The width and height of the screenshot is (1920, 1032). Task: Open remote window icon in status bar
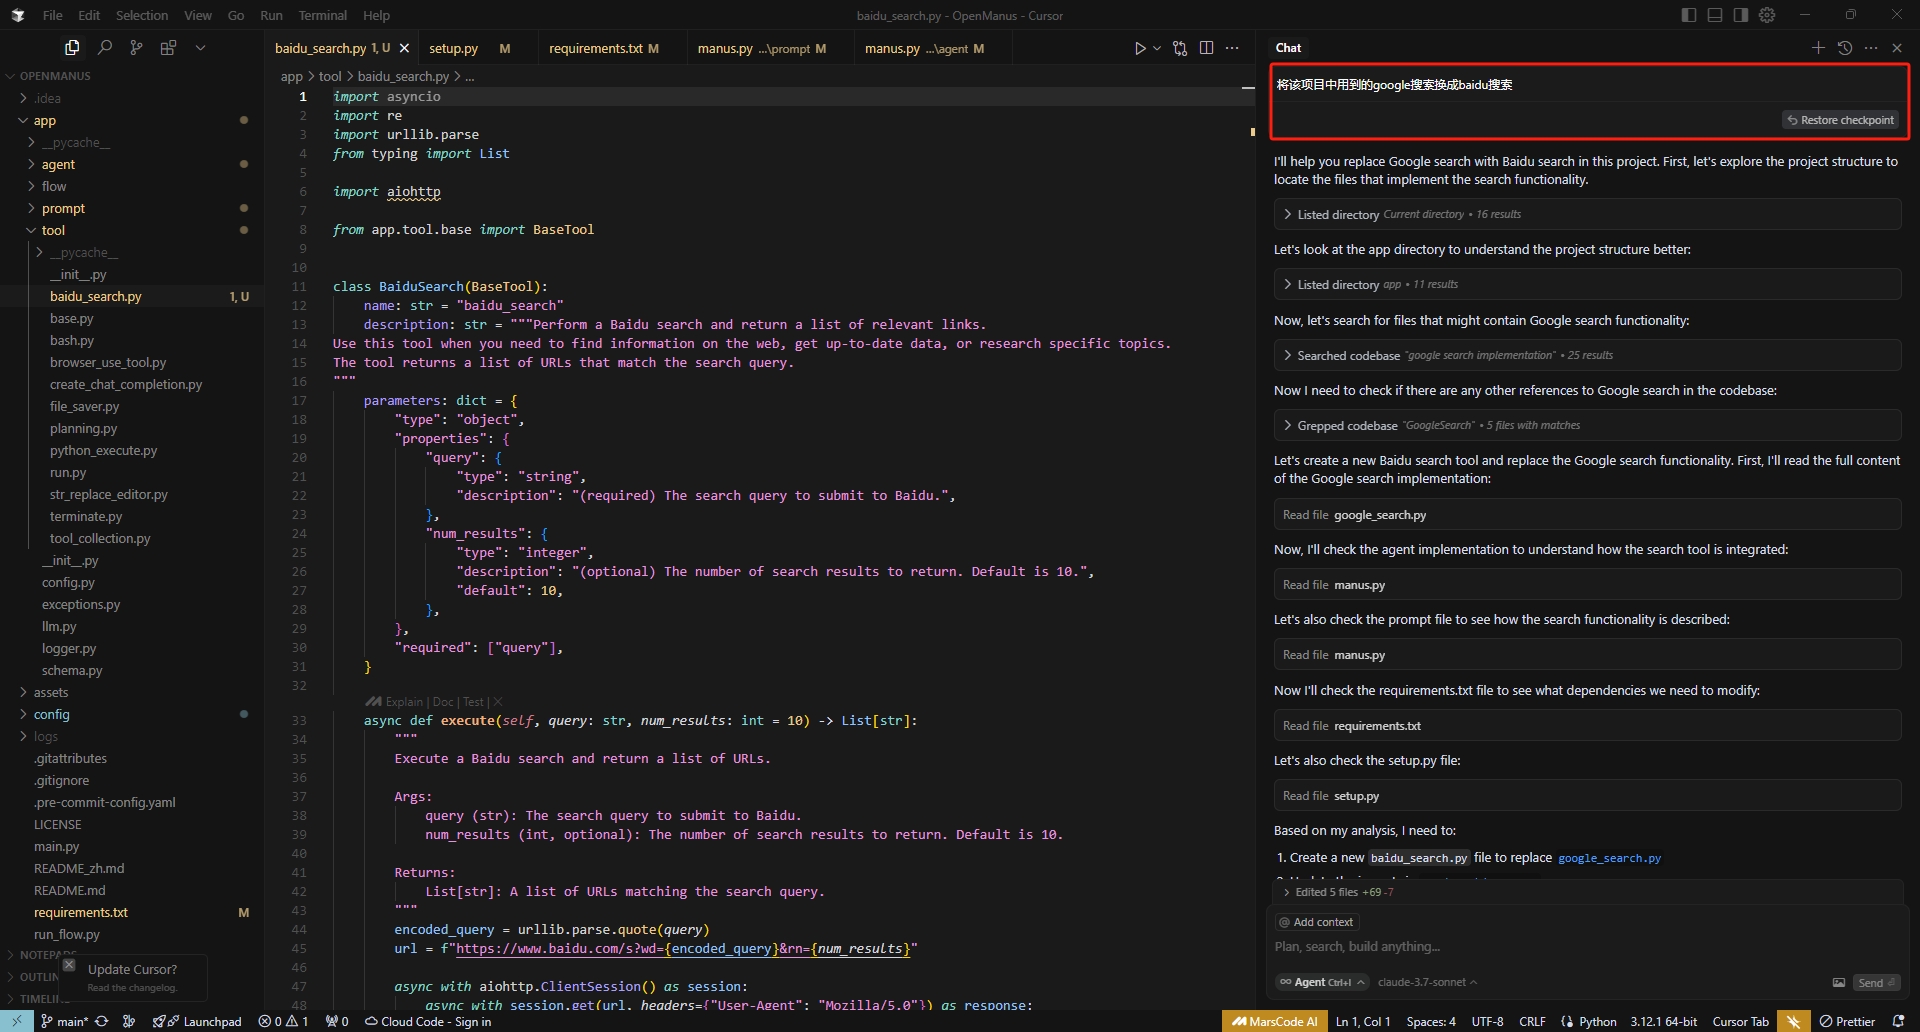tap(17, 1021)
